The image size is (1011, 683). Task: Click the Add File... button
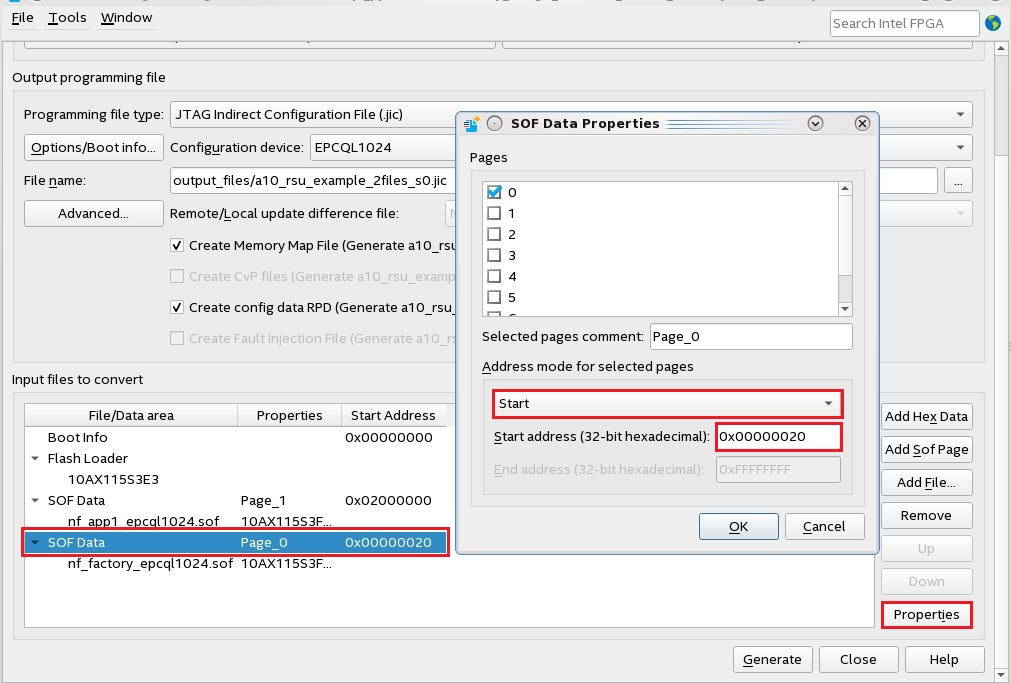tap(927, 482)
